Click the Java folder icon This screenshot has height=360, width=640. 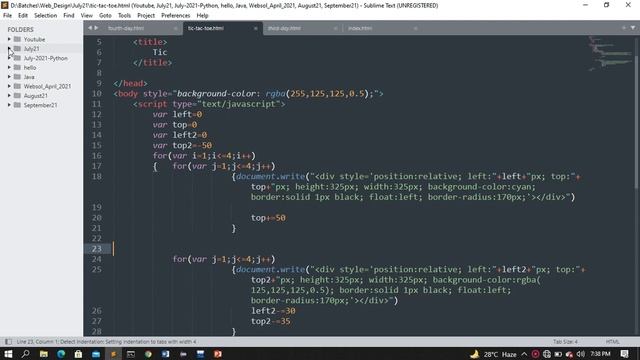point(17,77)
